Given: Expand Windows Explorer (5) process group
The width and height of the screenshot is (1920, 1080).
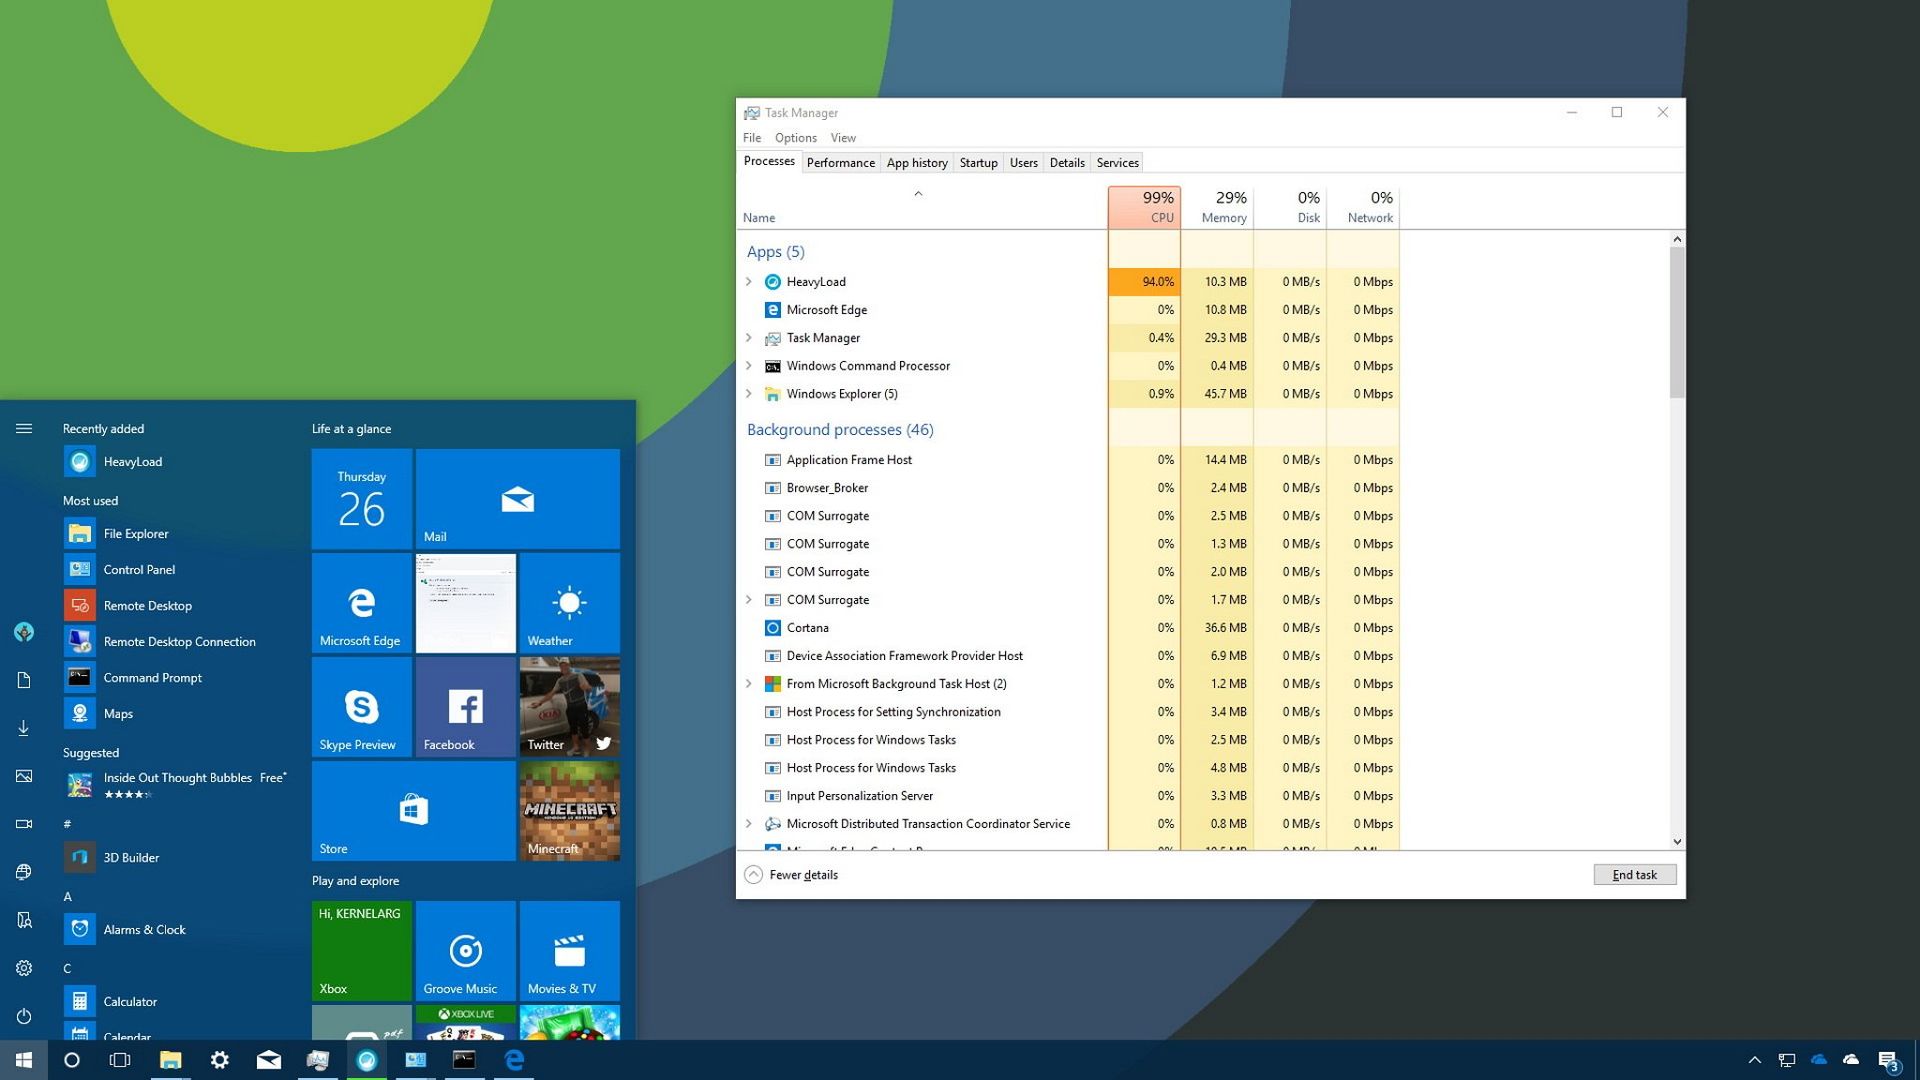Looking at the screenshot, I should (x=750, y=394).
